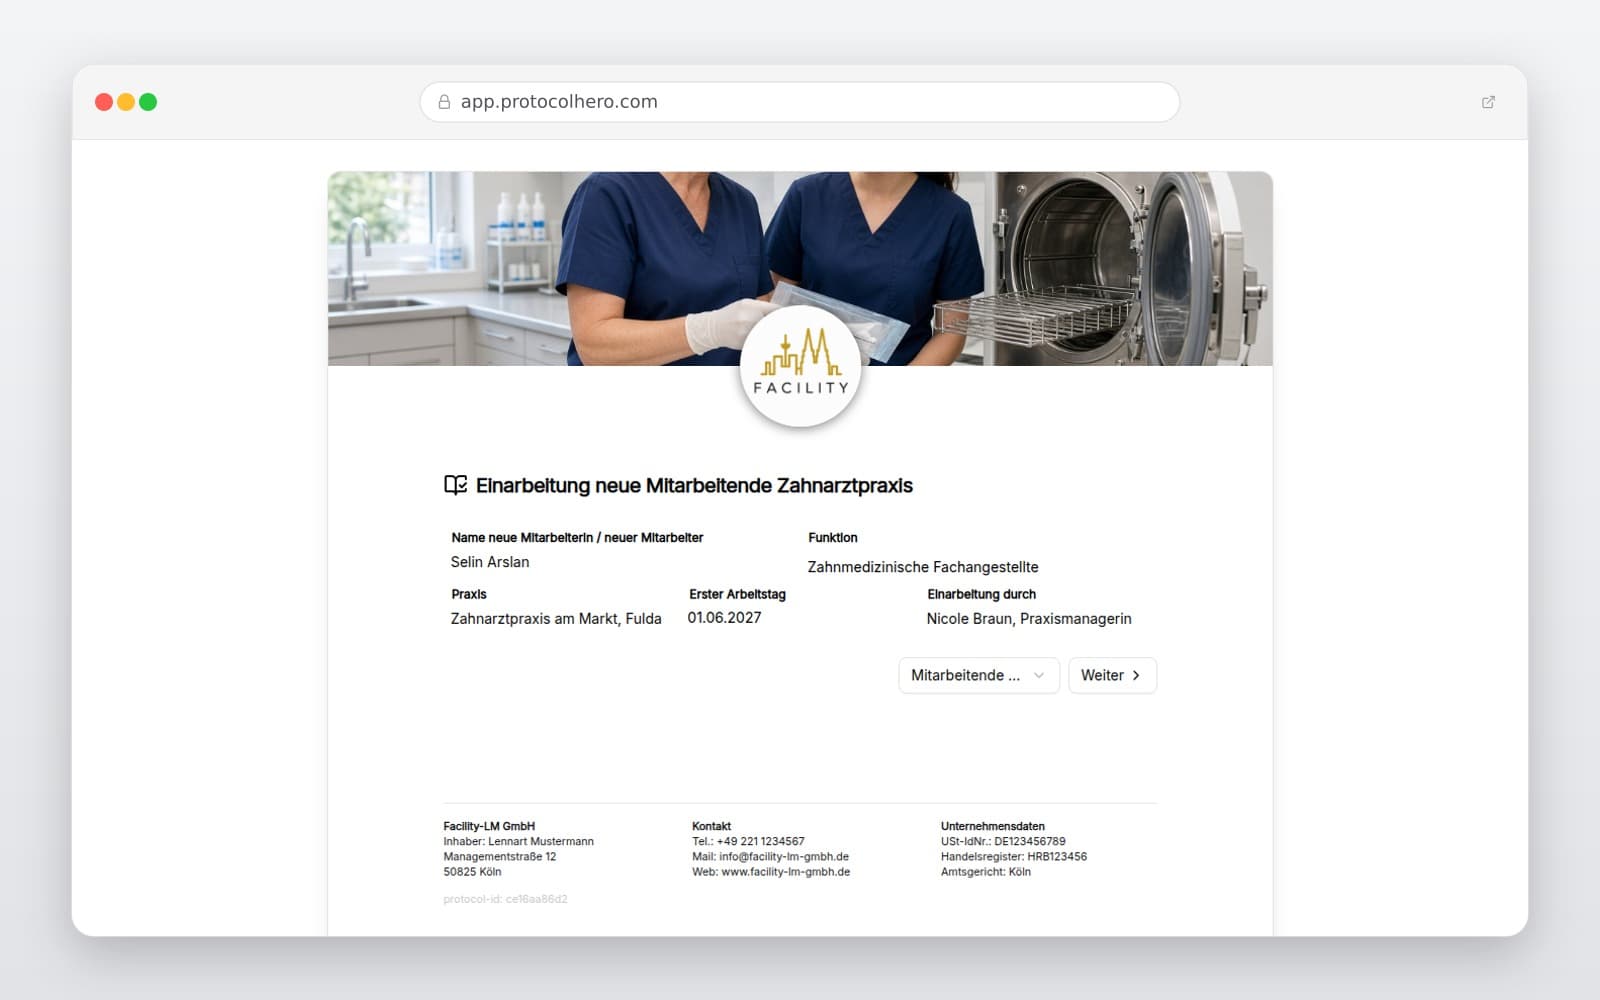Click the protocol-id text

[505, 899]
